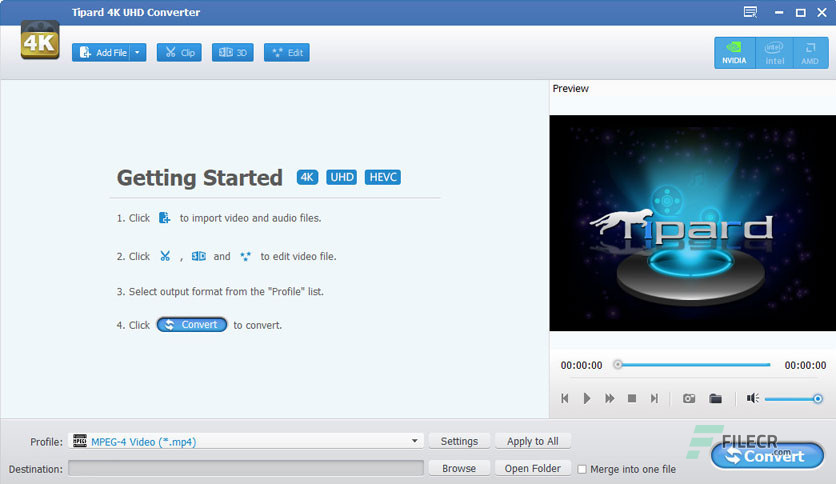This screenshot has width=836, height=484.
Task: Open the feedback menu icon in title bar
Action: tap(750, 12)
